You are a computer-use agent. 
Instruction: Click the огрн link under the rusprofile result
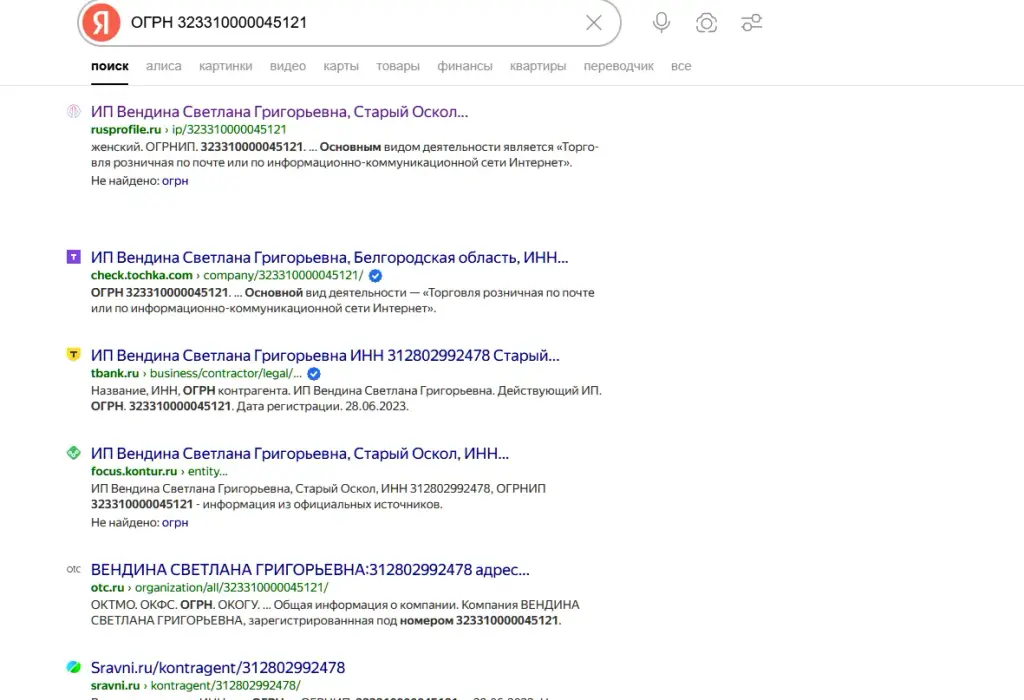coord(175,181)
